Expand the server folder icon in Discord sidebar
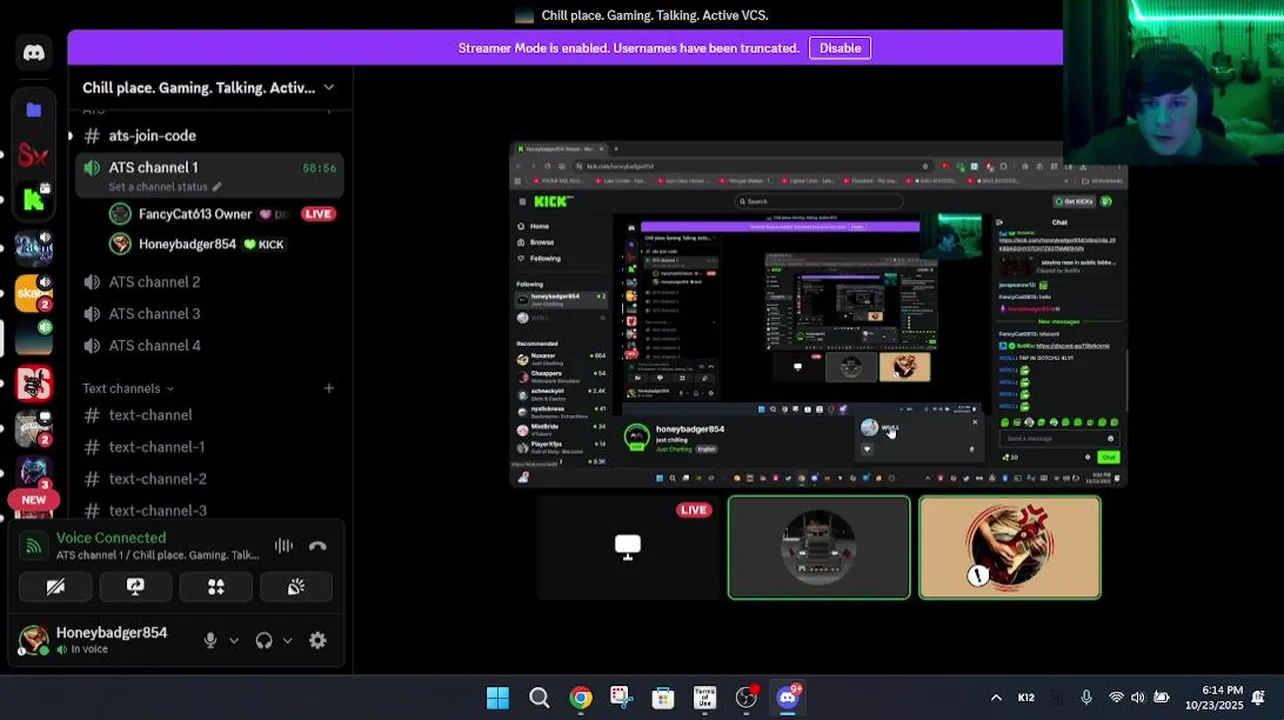Screen dimensions: 1284x720 tap(34, 110)
